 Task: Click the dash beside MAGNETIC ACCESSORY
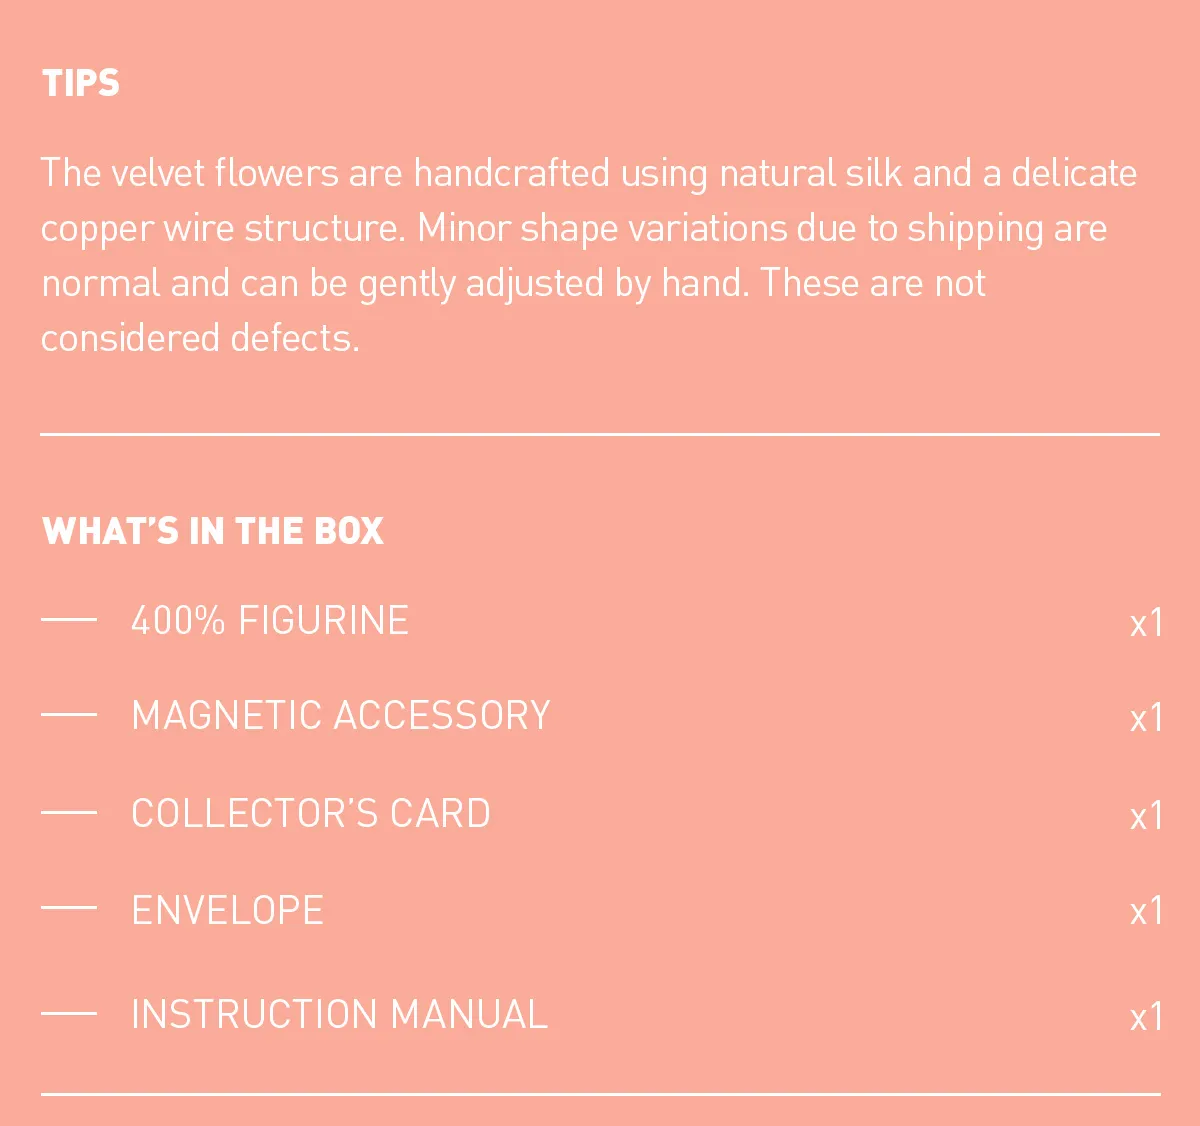(69, 715)
